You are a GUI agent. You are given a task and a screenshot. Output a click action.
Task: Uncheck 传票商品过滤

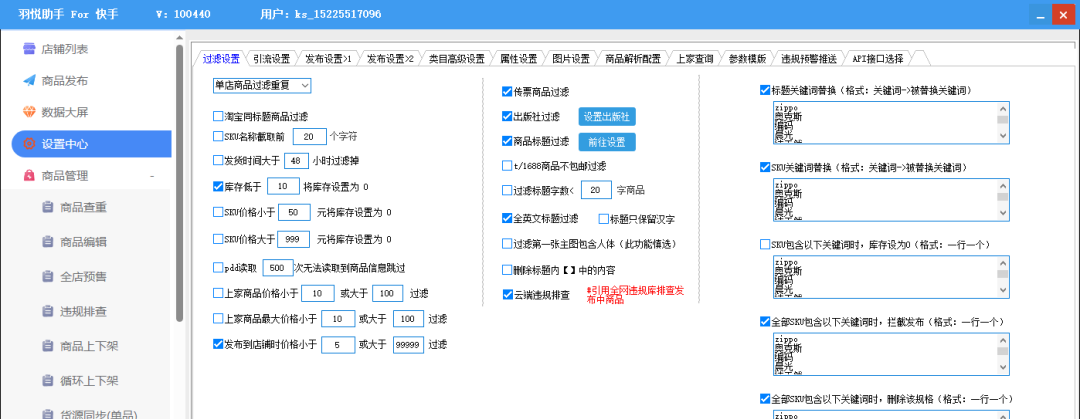pyautogui.click(x=507, y=91)
